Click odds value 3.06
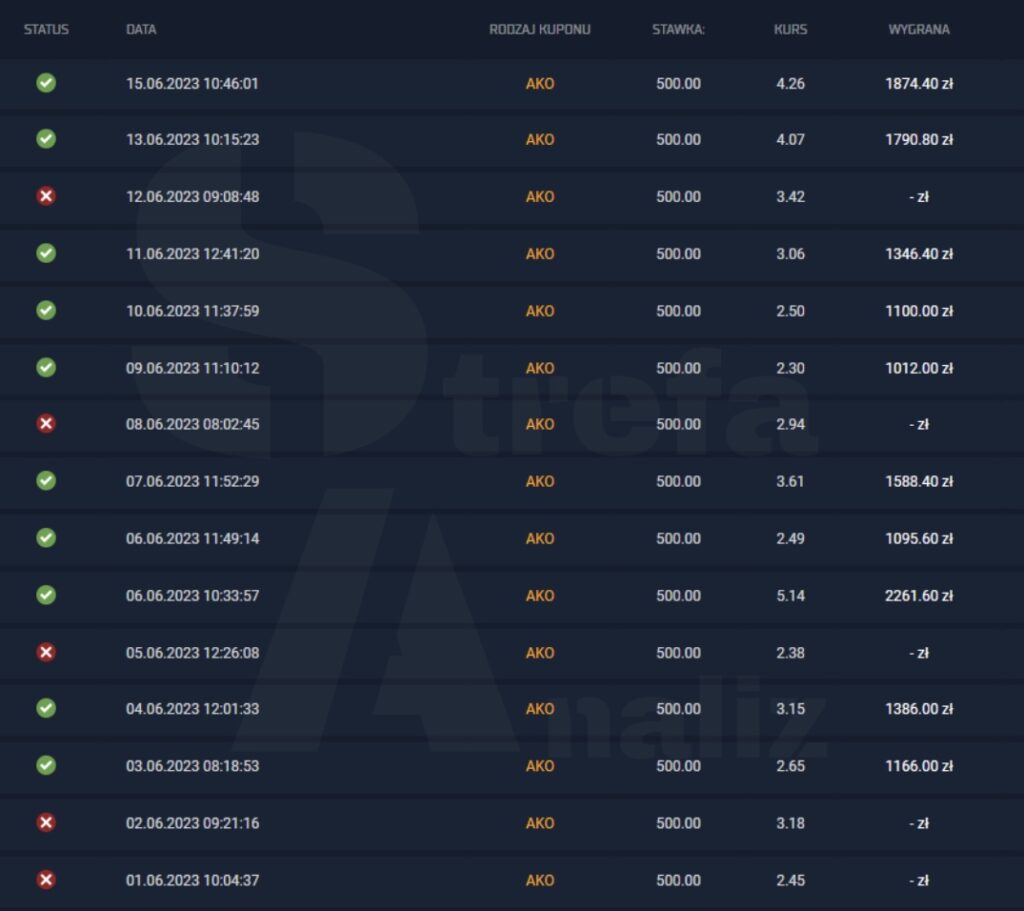 coord(790,254)
